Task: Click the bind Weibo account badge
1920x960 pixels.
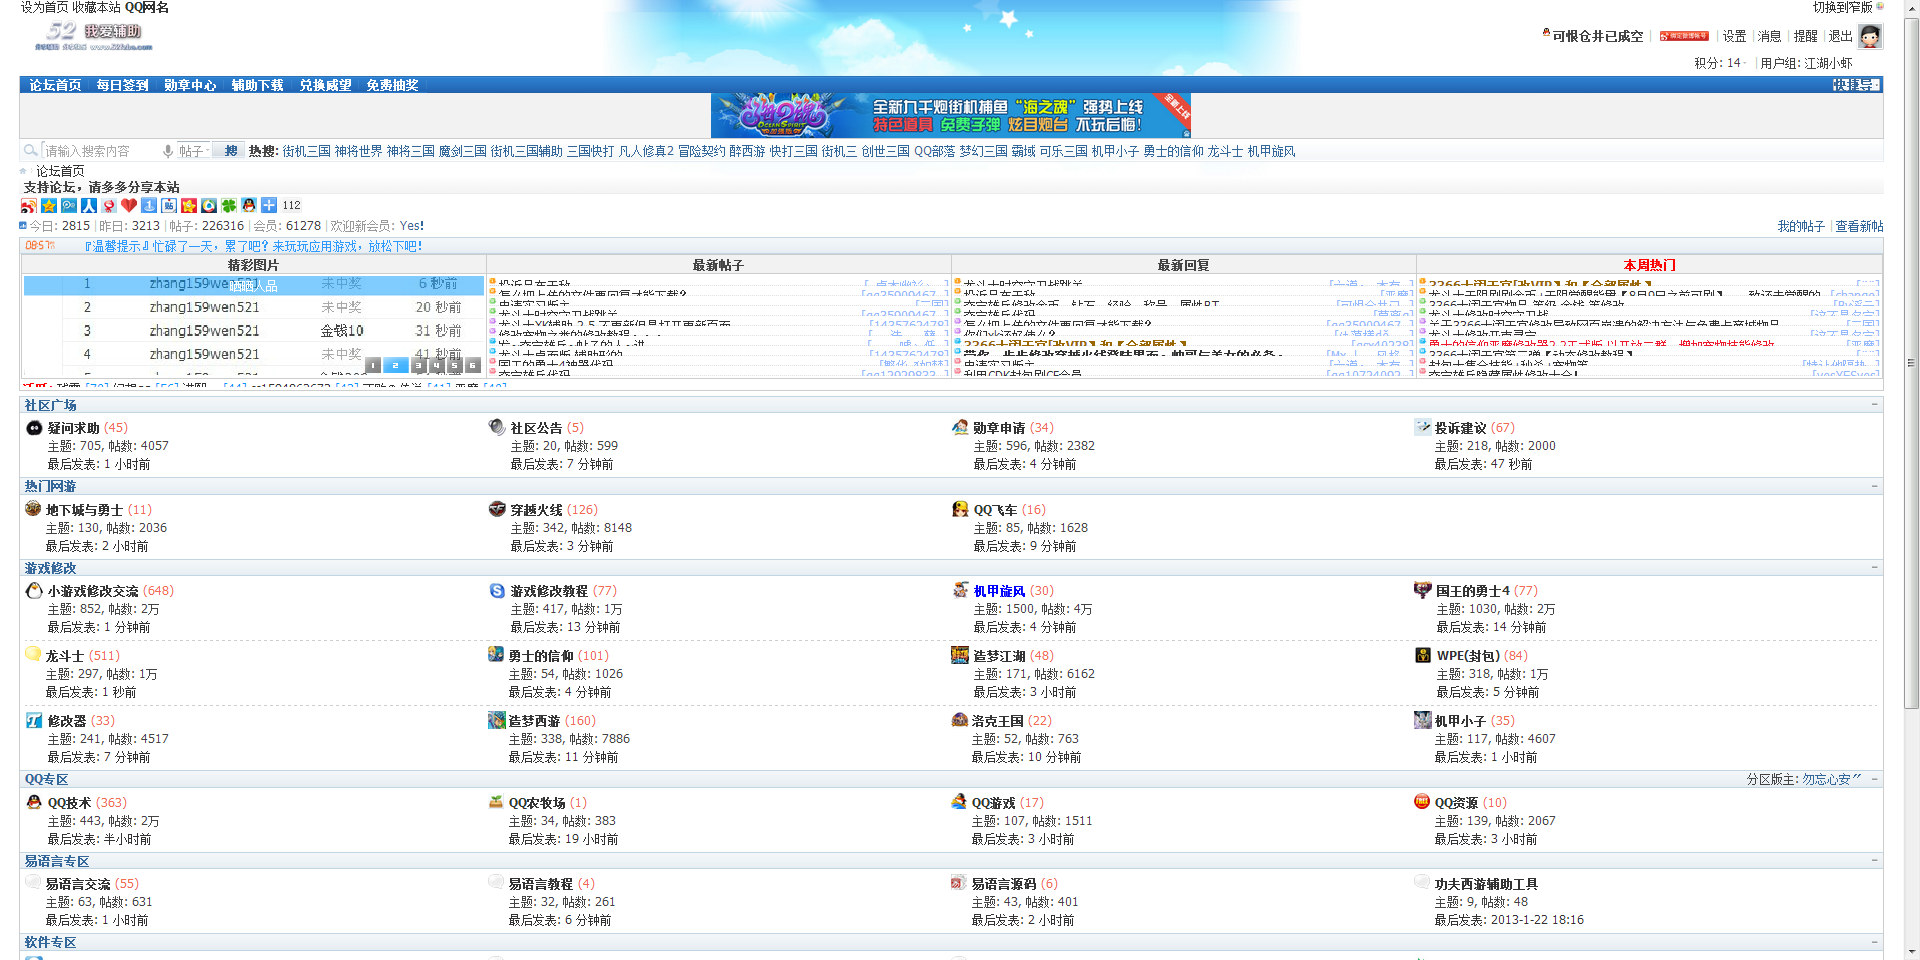Action: [1684, 36]
